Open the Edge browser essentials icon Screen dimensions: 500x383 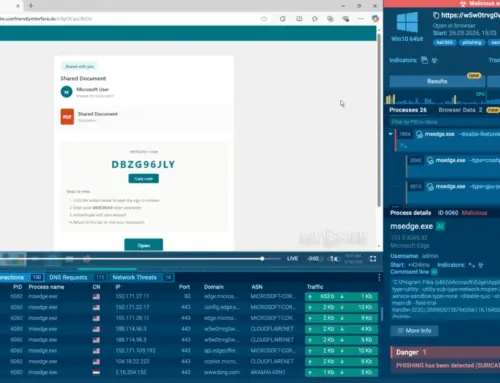(346, 19)
